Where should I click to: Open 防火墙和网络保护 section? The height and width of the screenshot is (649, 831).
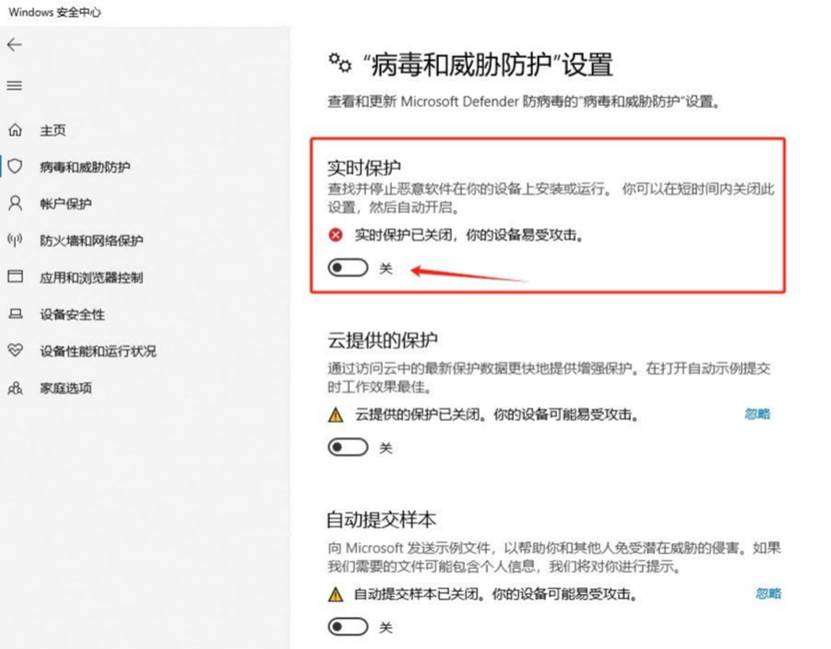(92, 241)
